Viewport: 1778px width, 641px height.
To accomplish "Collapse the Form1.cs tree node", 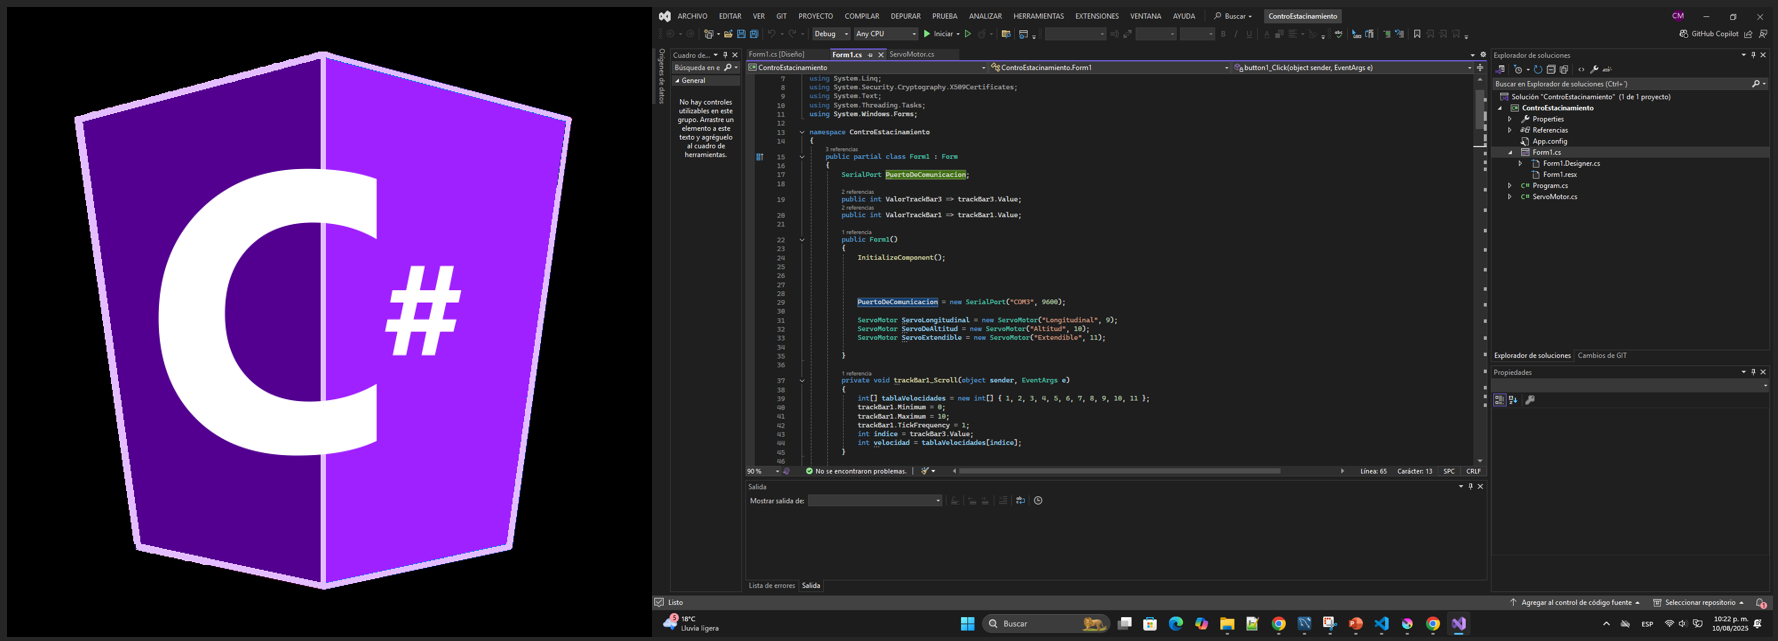I will (1510, 152).
